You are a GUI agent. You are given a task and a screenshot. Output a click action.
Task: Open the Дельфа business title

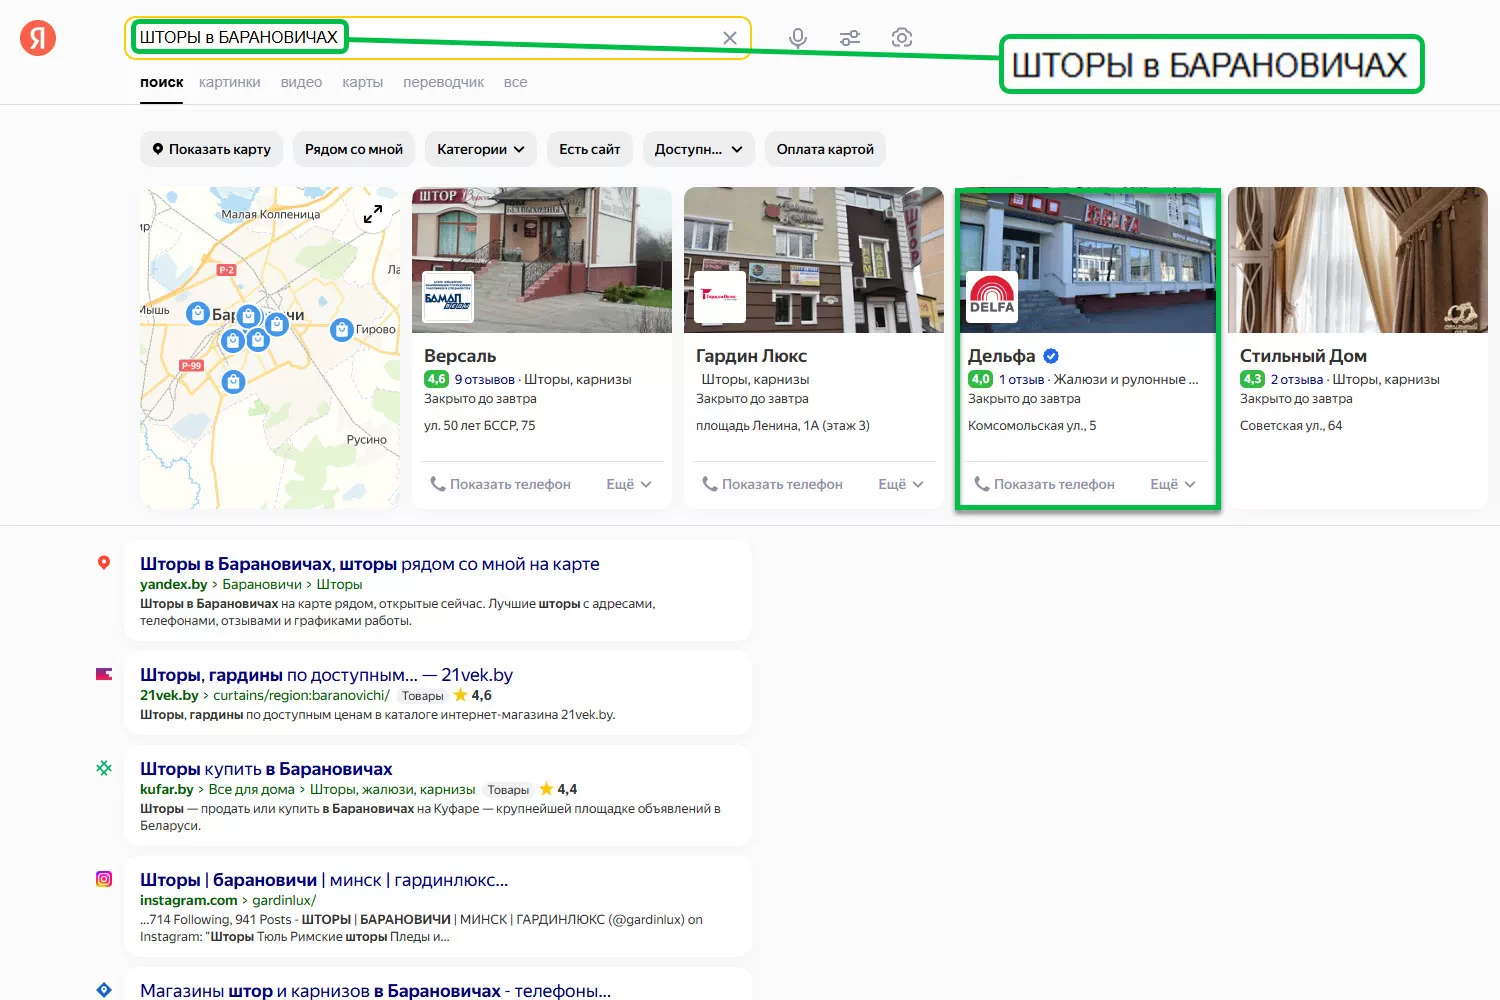click(x=1002, y=356)
